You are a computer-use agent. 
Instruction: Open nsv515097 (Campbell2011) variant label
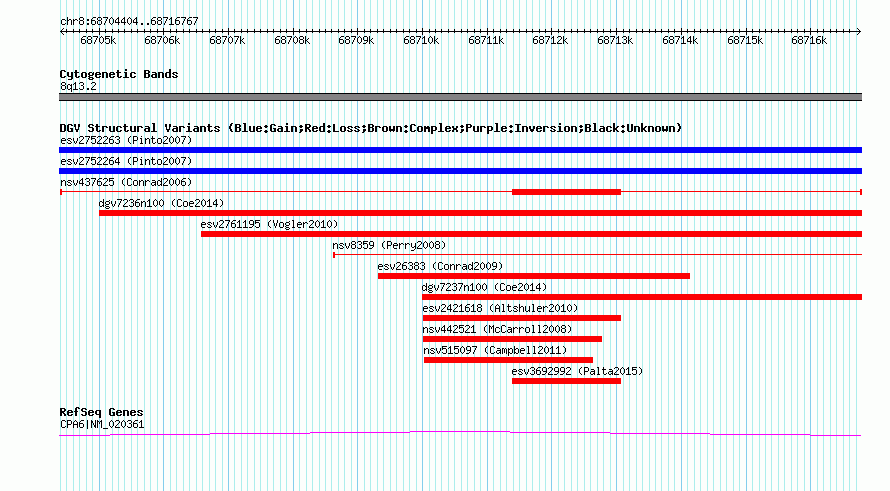point(495,350)
